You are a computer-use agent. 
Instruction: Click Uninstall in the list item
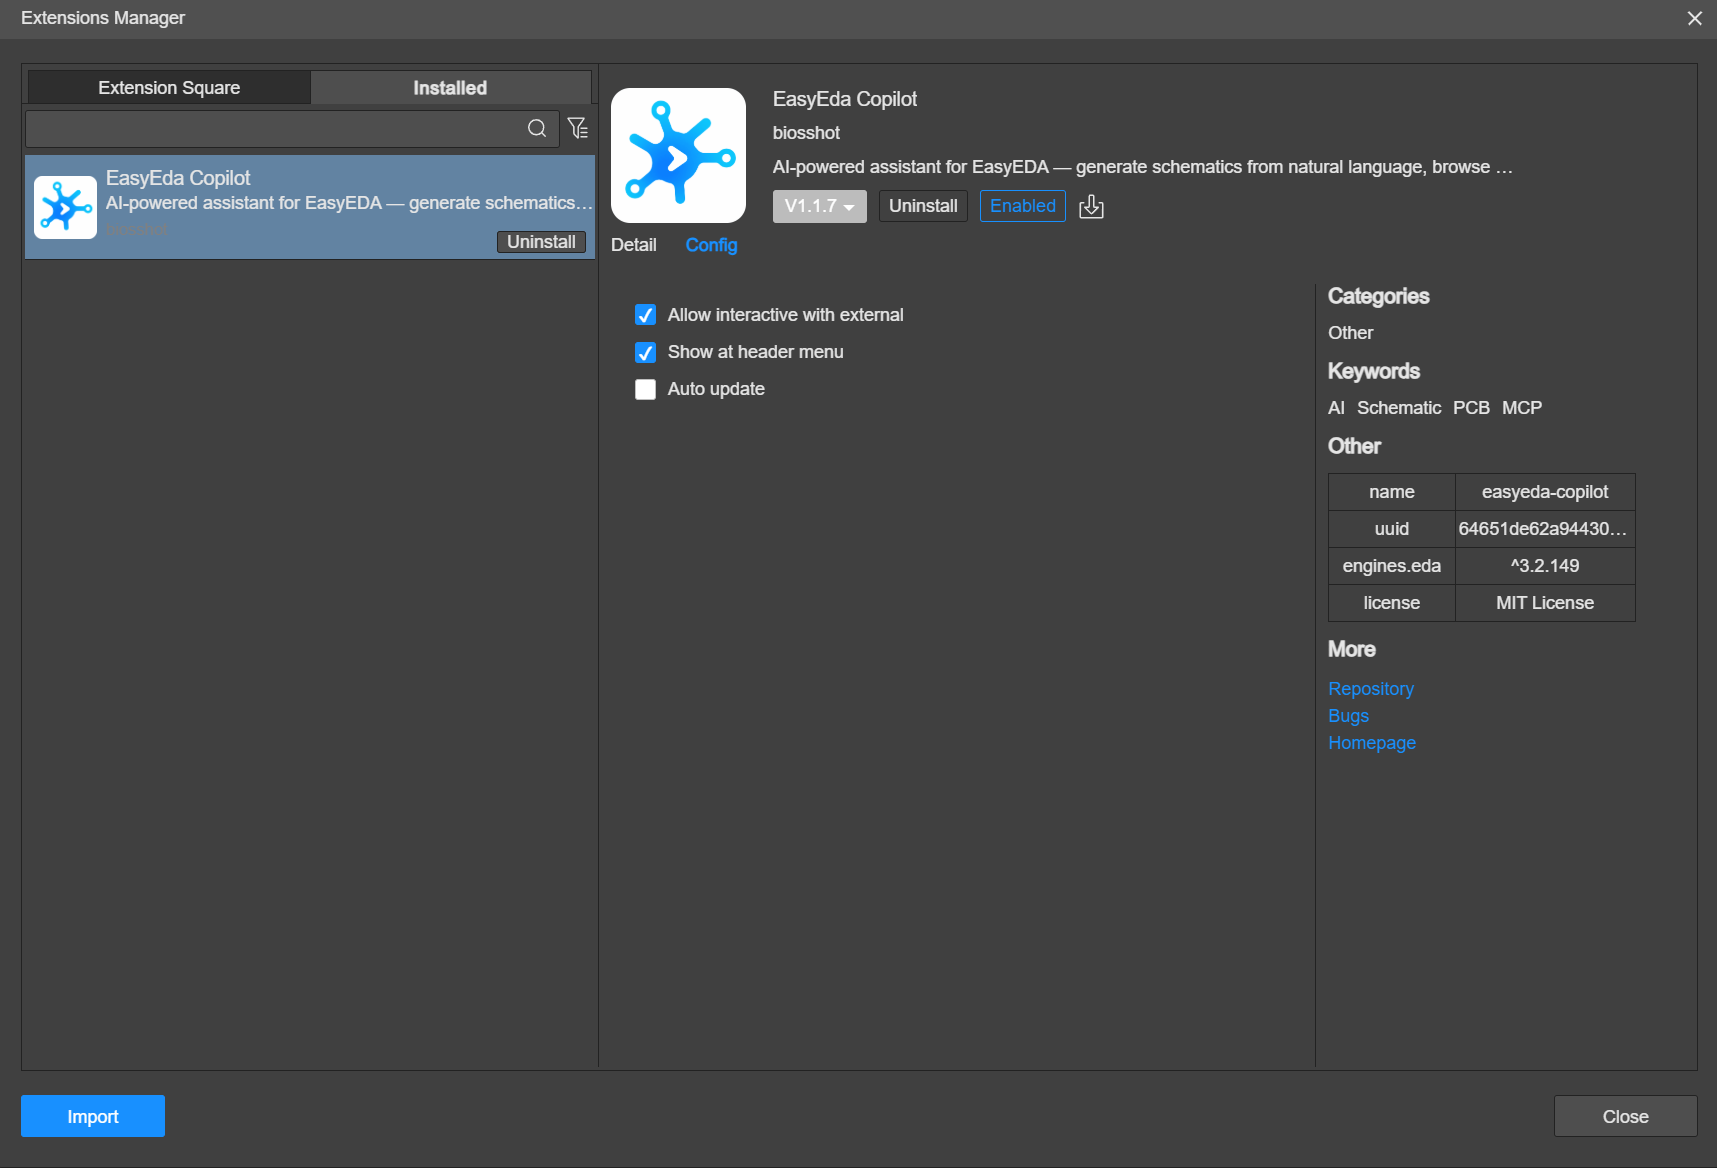coord(541,242)
